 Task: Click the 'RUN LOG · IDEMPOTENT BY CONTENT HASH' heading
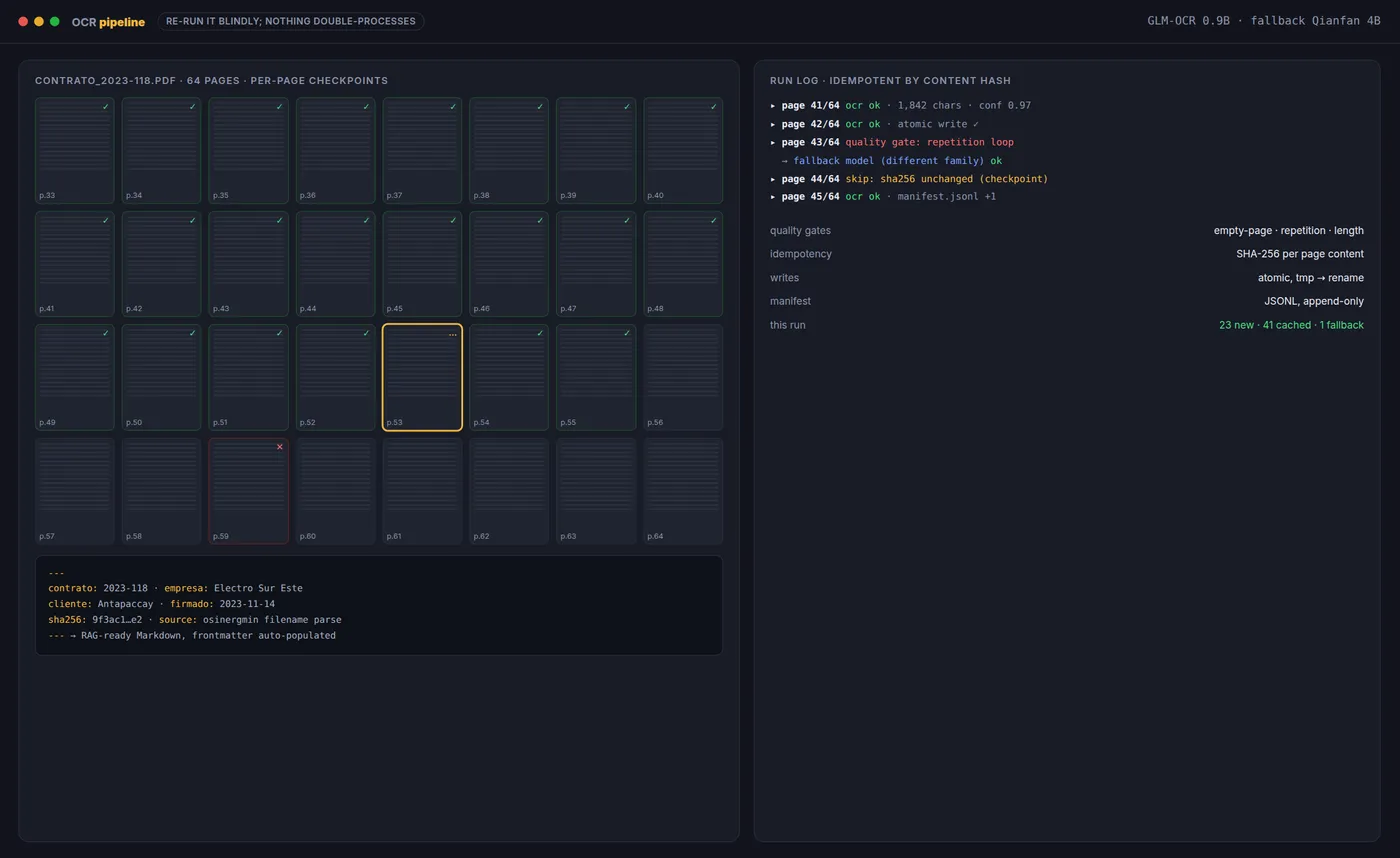pyautogui.click(x=890, y=81)
